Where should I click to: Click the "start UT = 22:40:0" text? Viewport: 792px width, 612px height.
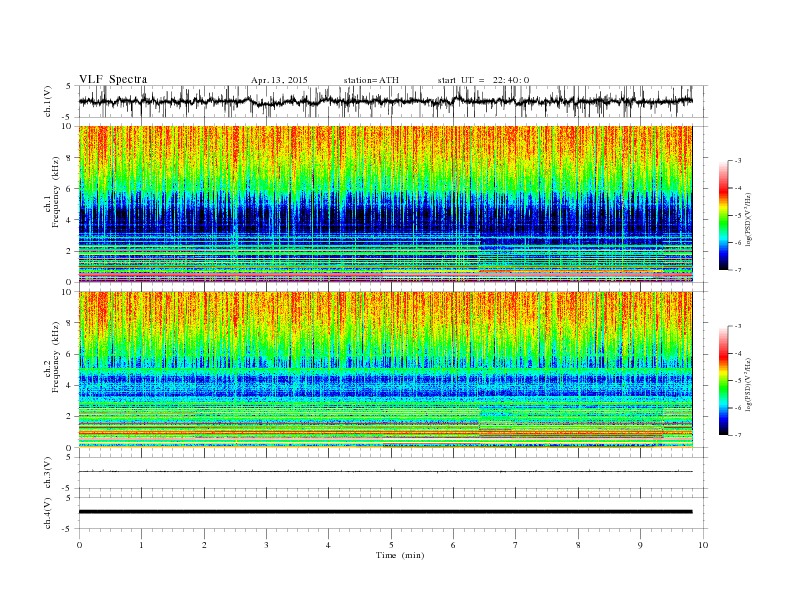[x=483, y=80]
